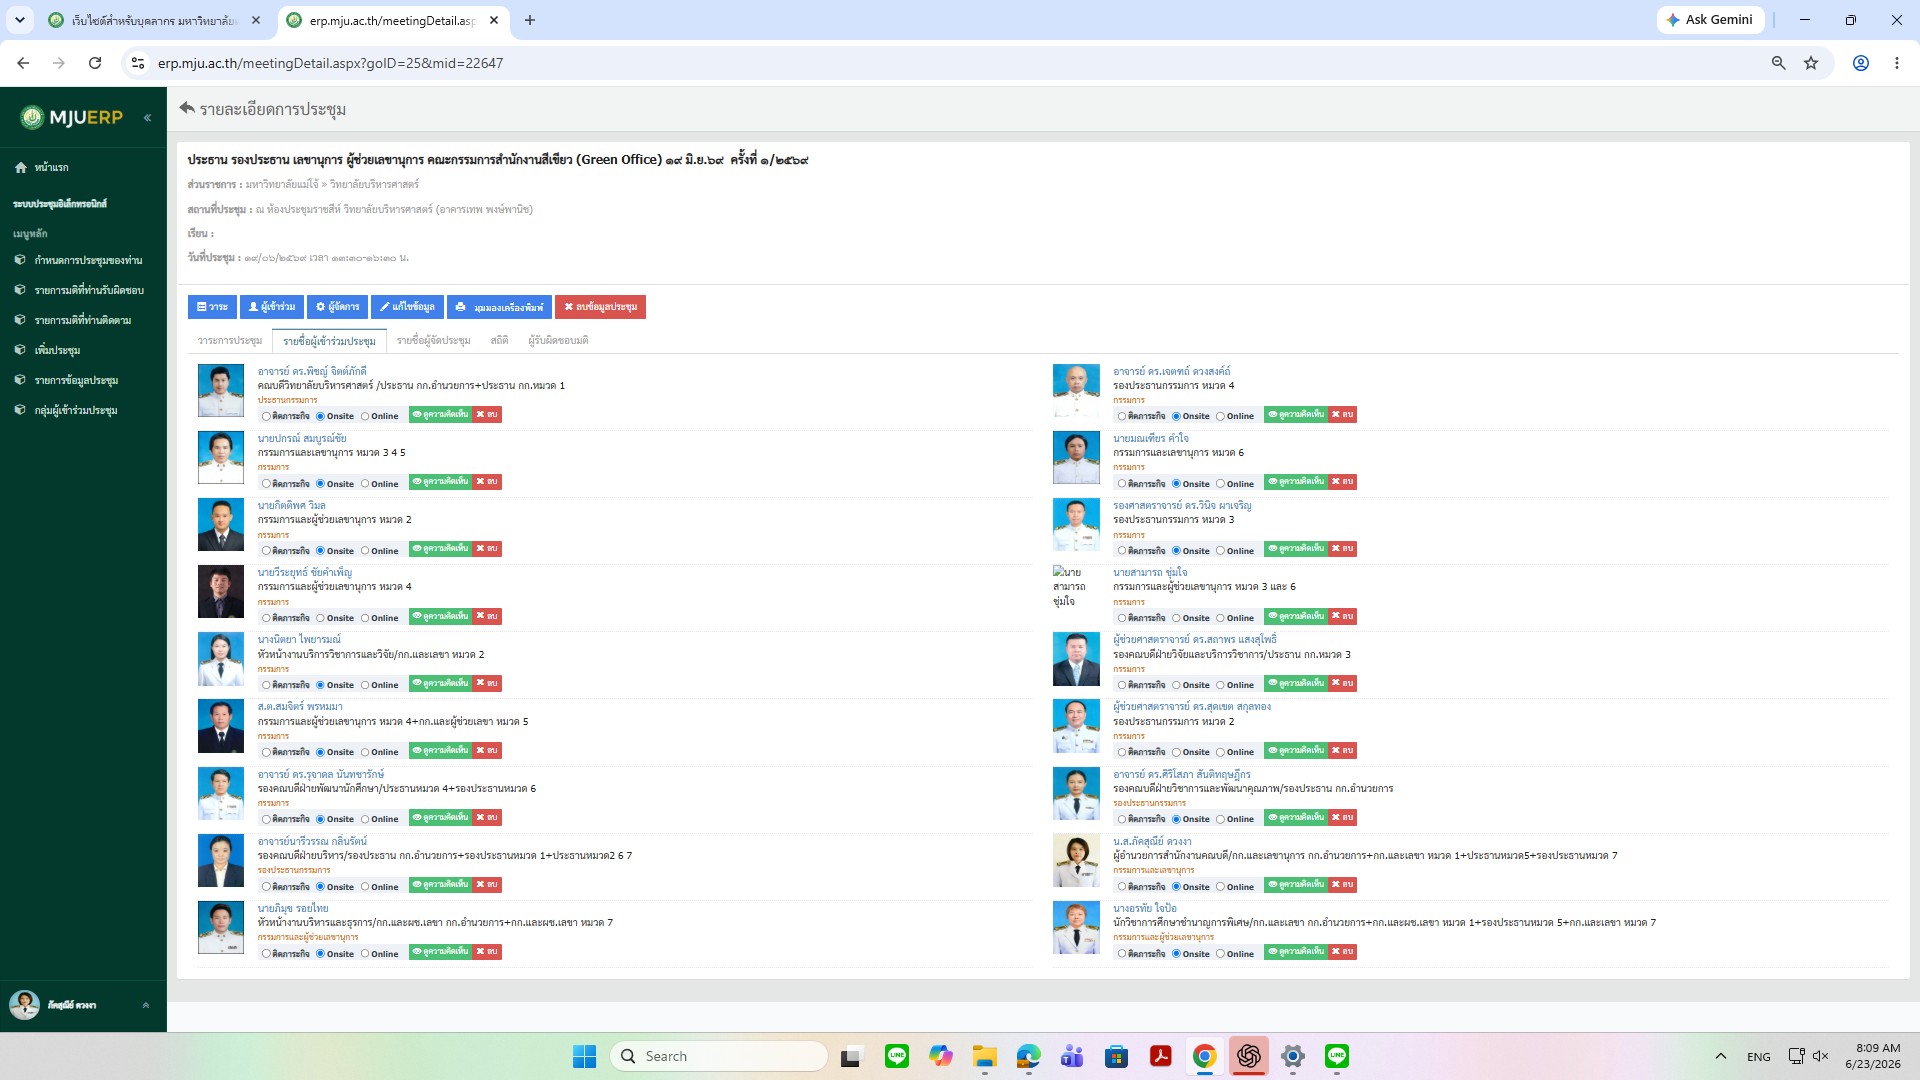Image resolution: width=1920 pixels, height=1080 pixels.
Task: Open กำหนดการประชุมของท่าน in the sidebar
Action: coord(88,260)
